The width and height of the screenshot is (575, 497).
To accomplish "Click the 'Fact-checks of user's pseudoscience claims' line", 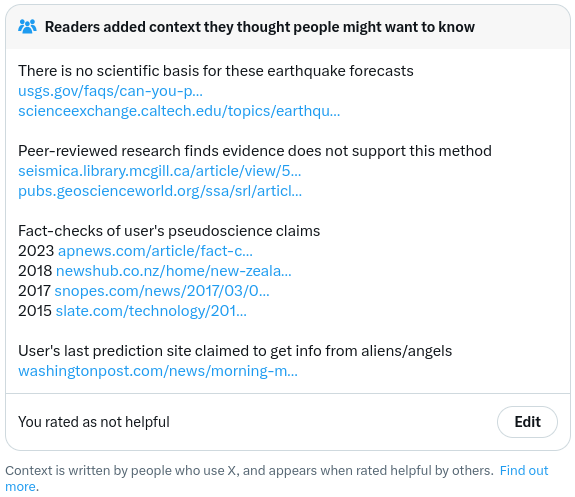I will 169,231.
